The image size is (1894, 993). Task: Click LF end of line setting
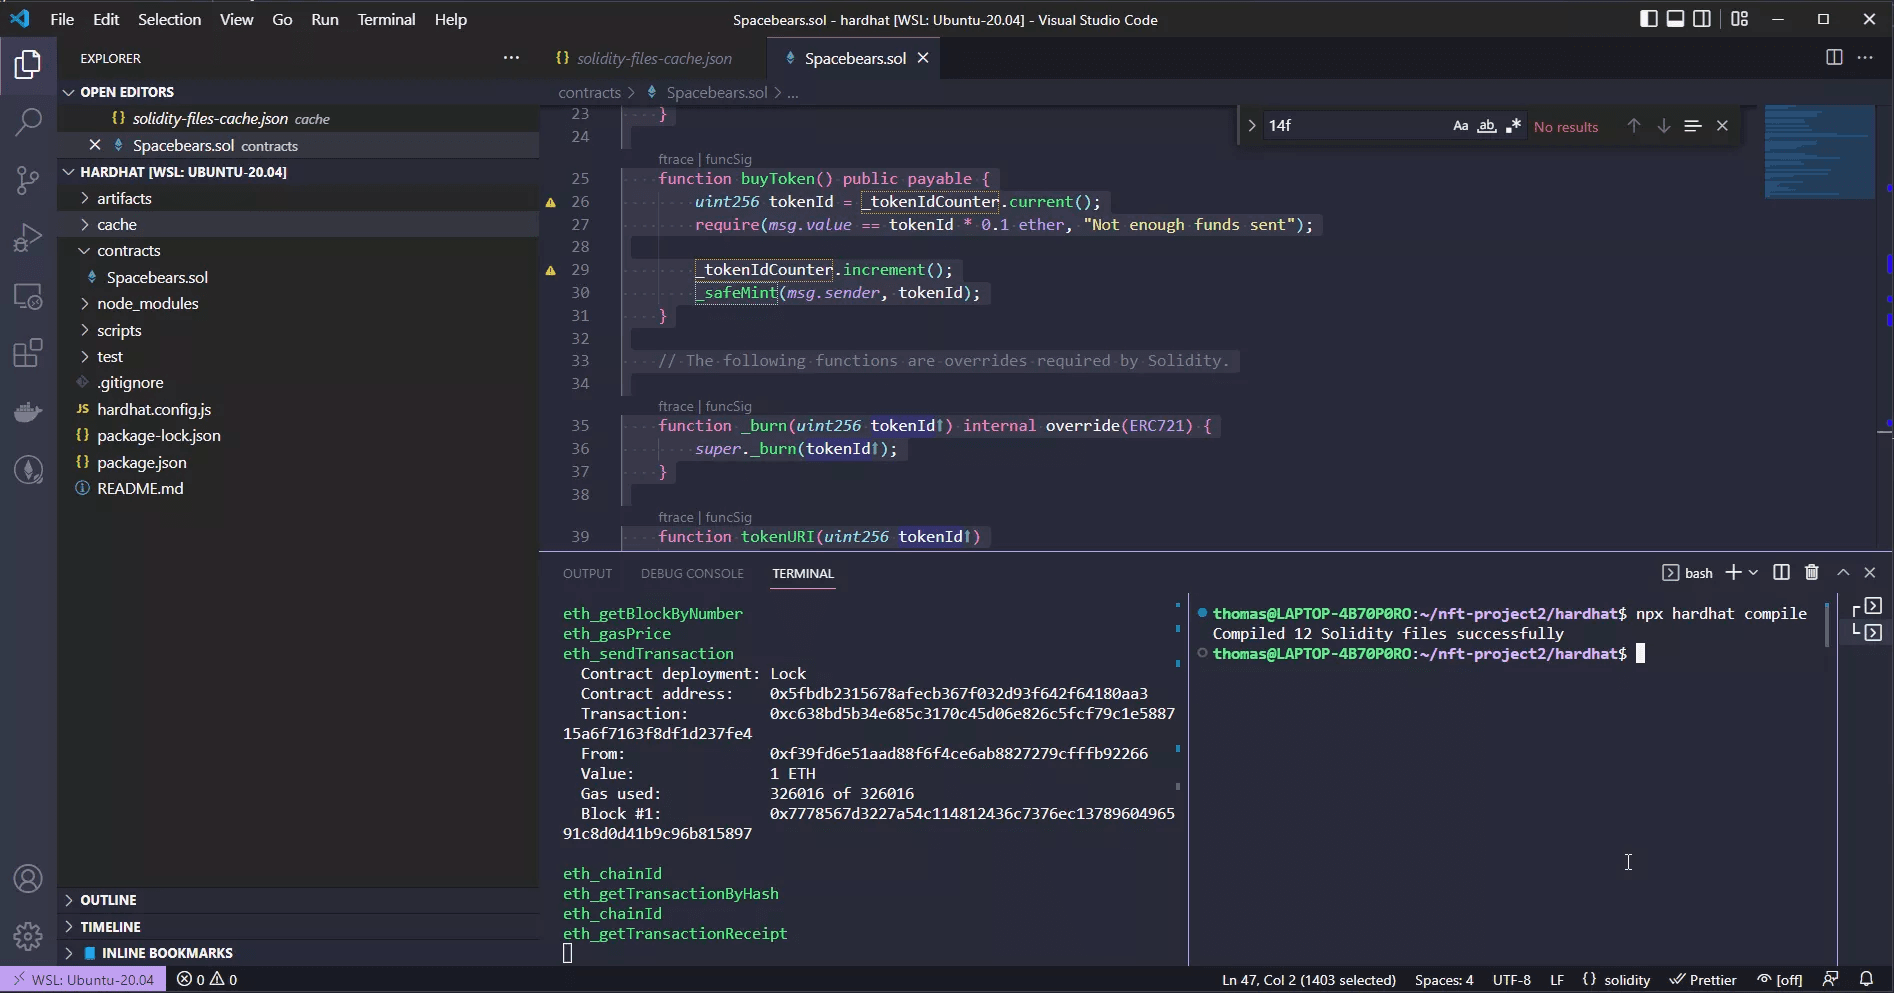click(x=1557, y=980)
